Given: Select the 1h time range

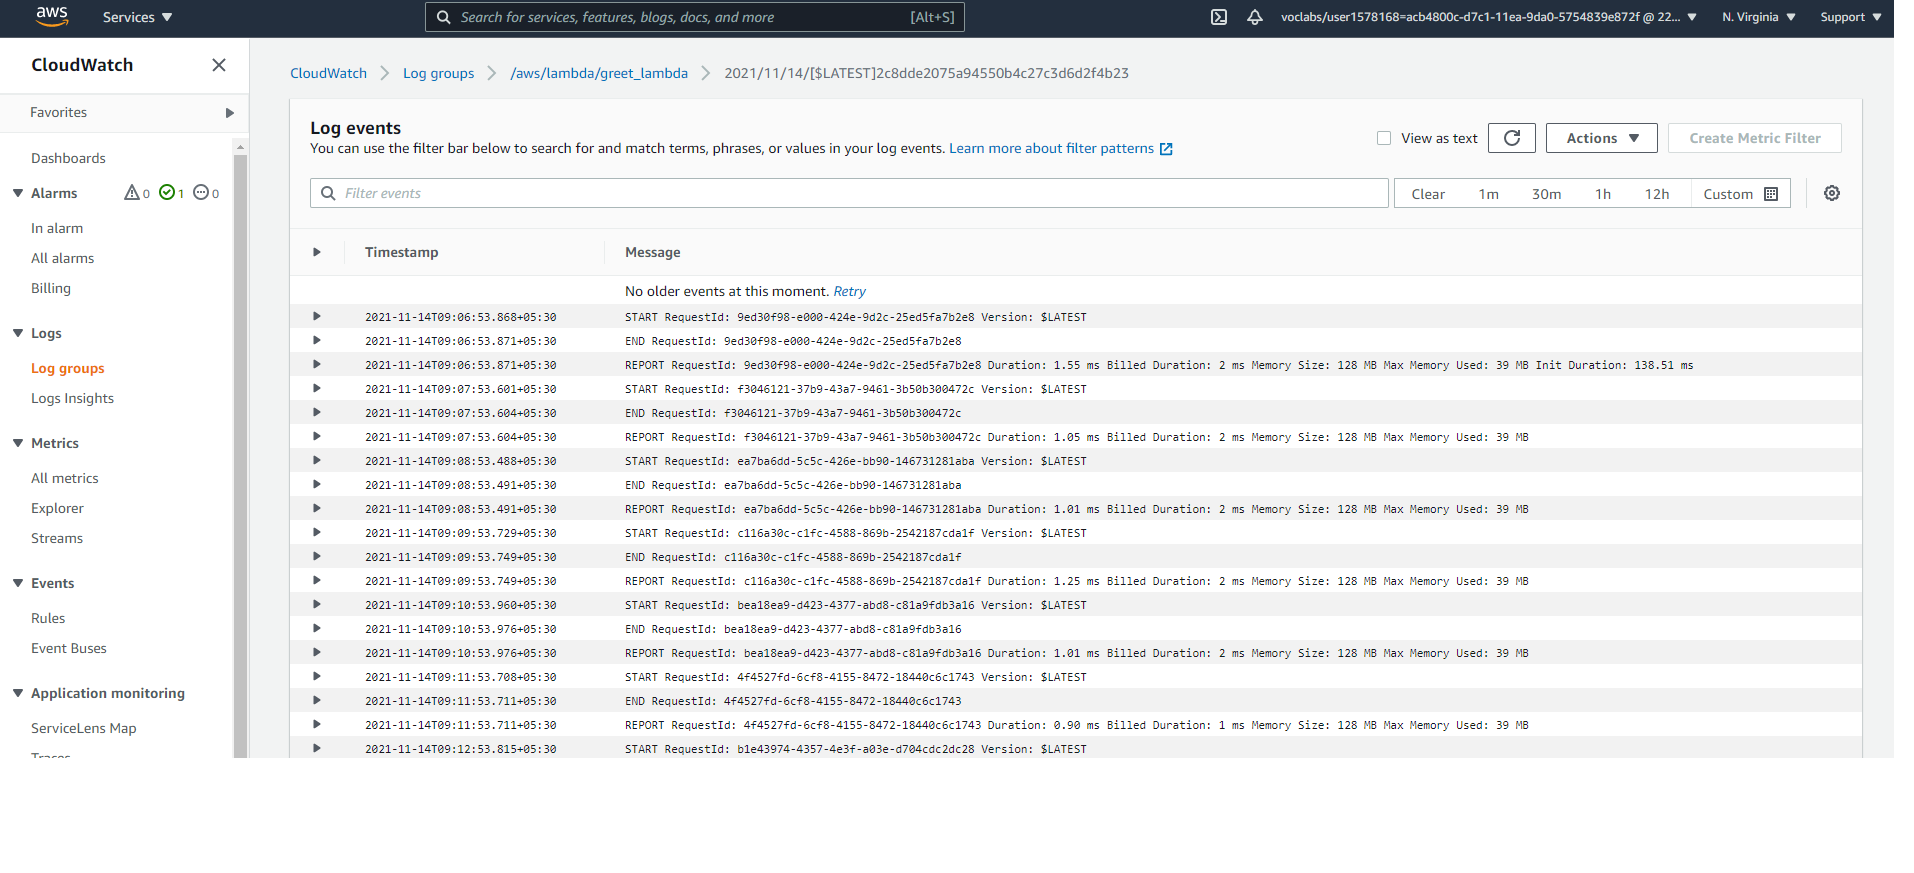Looking at the screenshot, I should pyautogui.click(x=1603, y=194).
